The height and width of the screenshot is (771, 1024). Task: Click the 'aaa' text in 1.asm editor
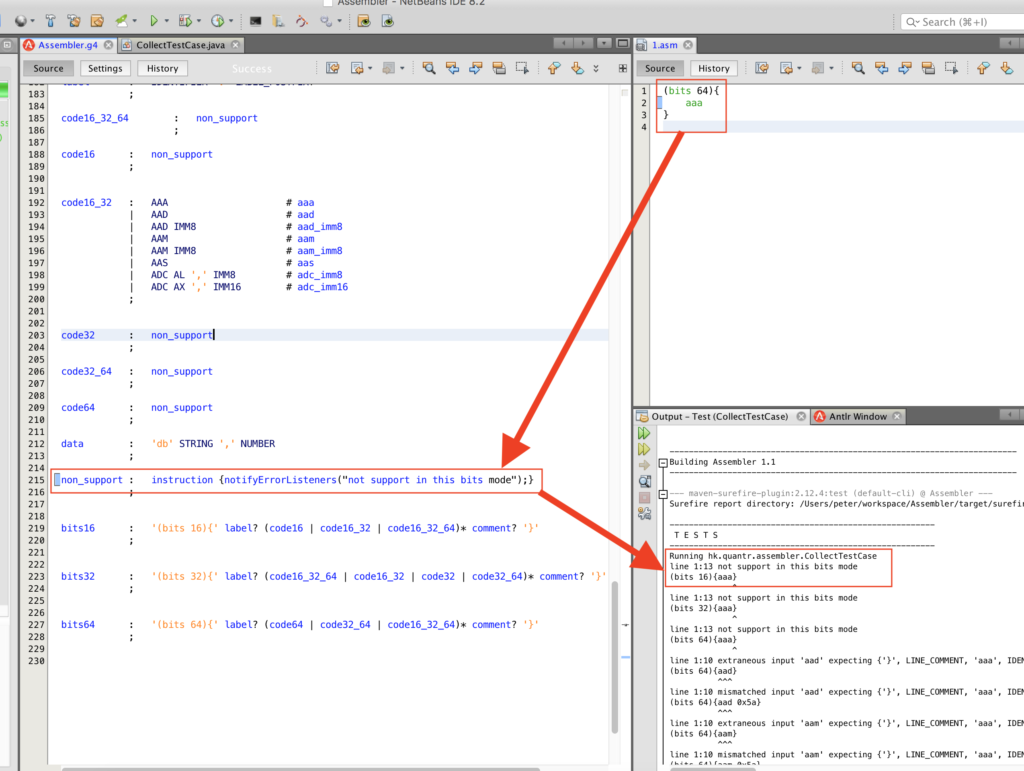[694, 103]
